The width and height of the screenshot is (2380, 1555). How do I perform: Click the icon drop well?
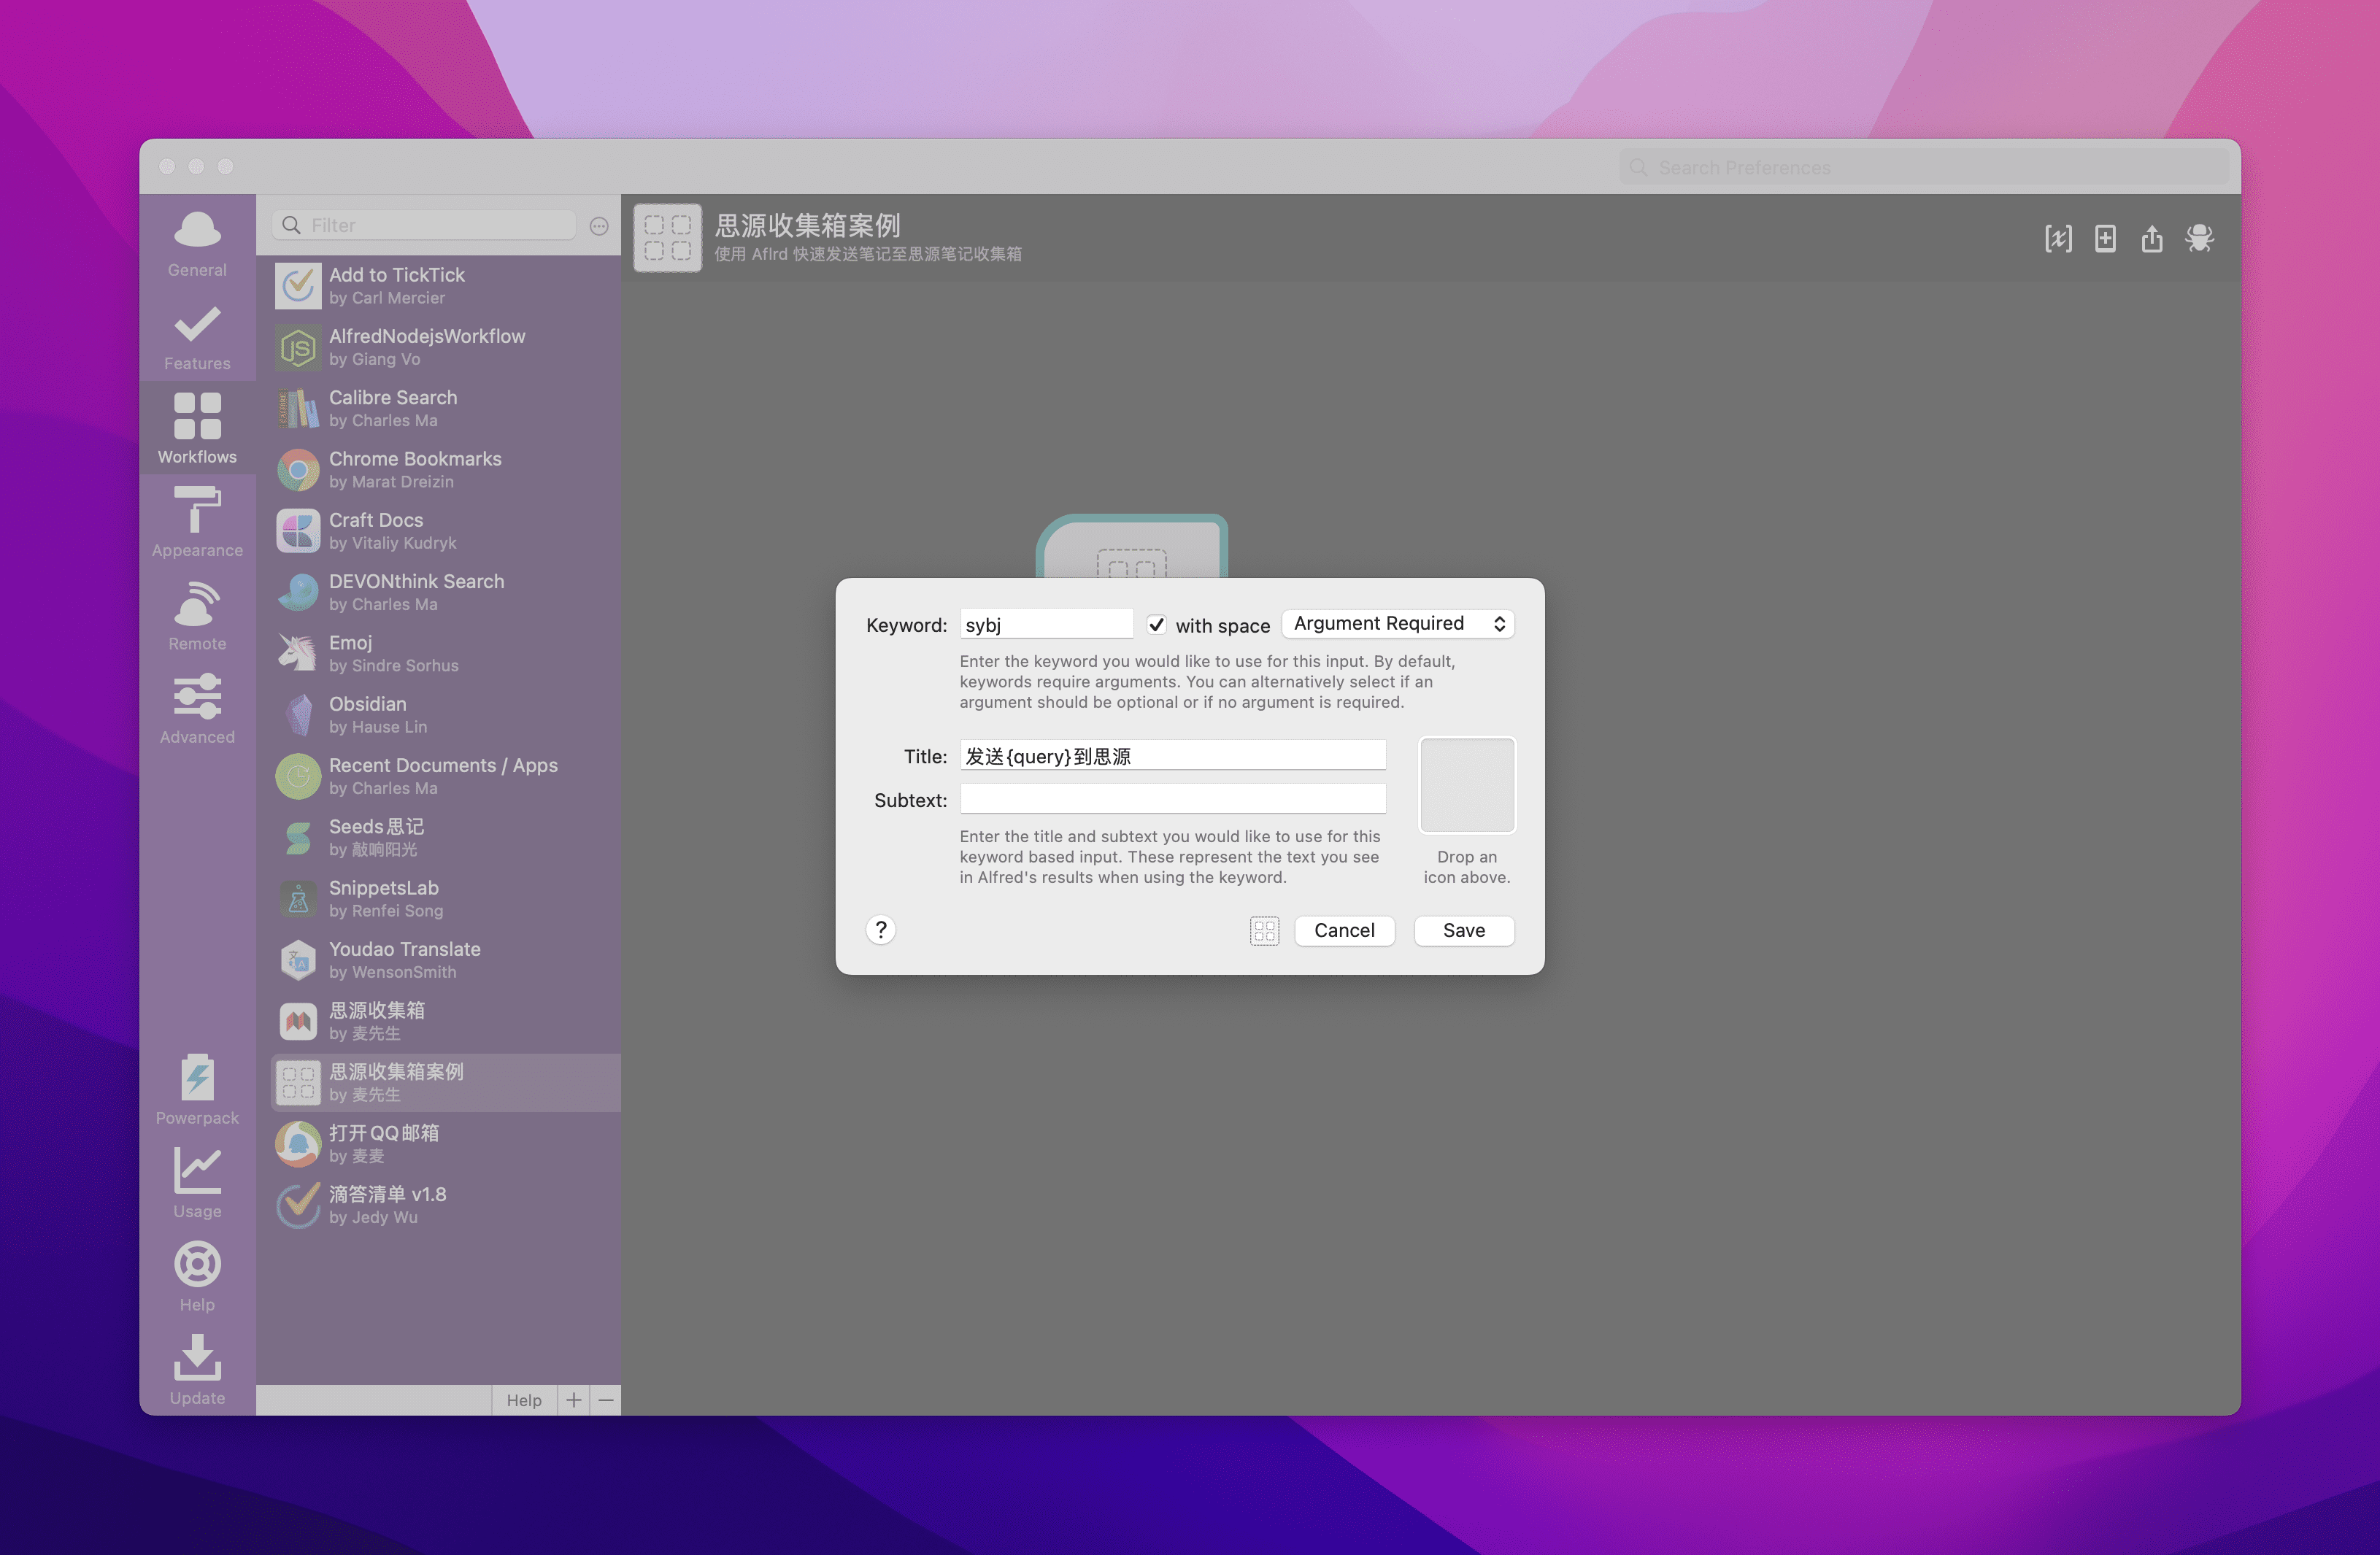(x=1466, y=785)
